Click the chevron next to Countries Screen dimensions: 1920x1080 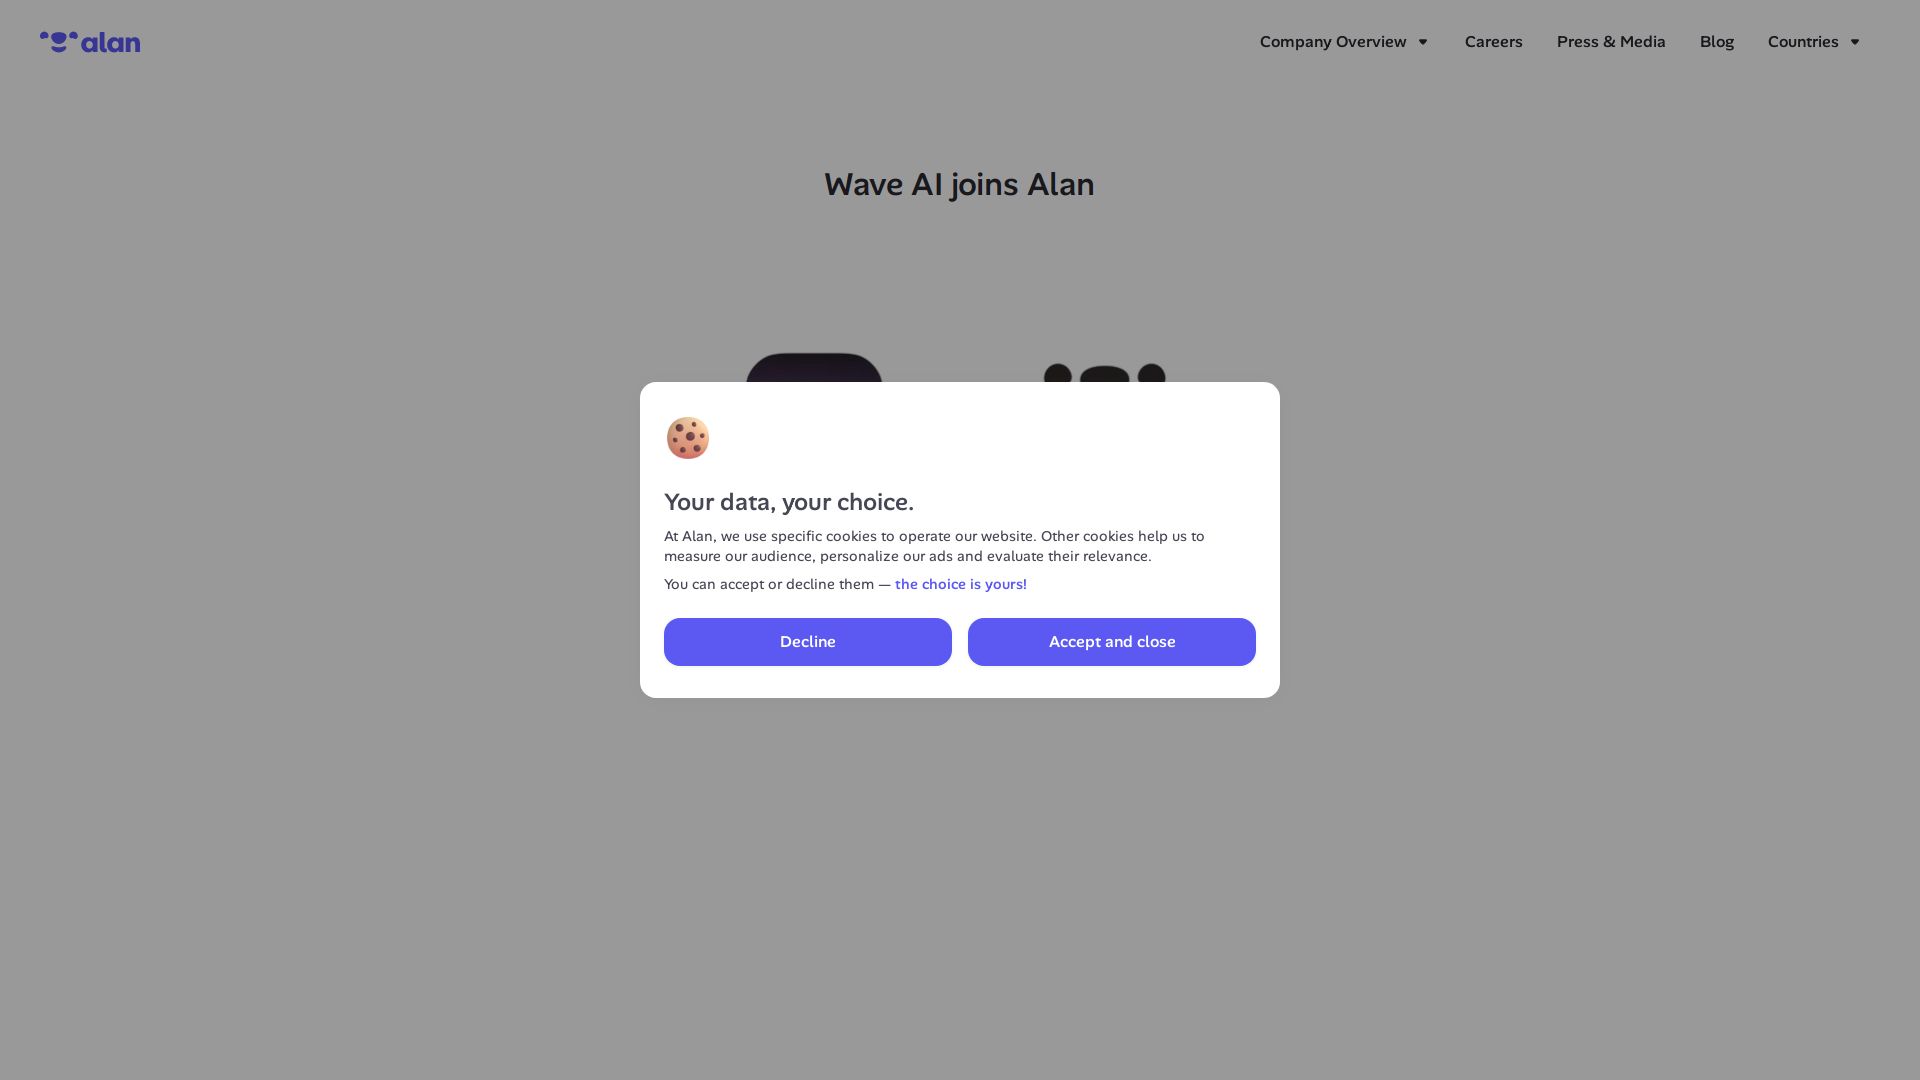(x=1856, y=42)
